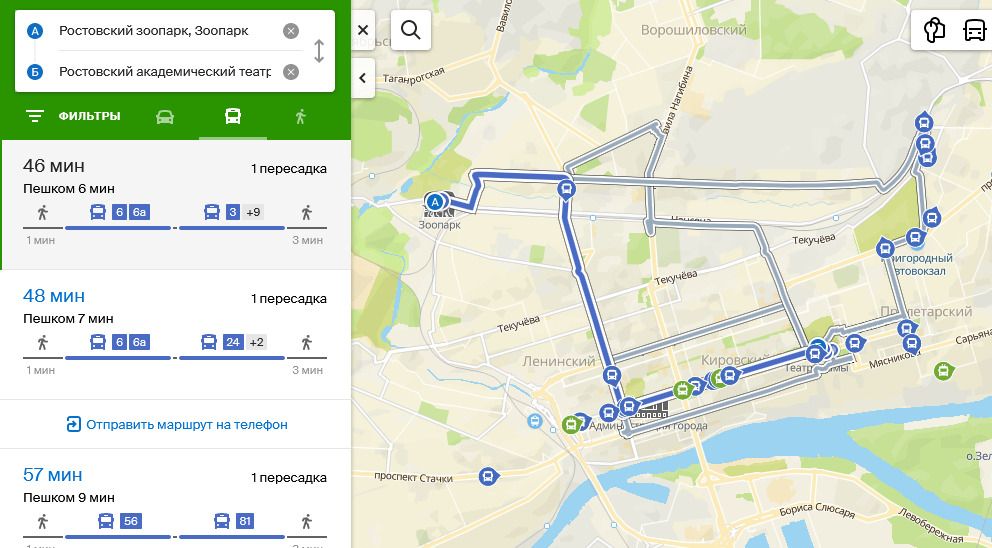
Task: Swap start and destination points
Action: (319, 51)
